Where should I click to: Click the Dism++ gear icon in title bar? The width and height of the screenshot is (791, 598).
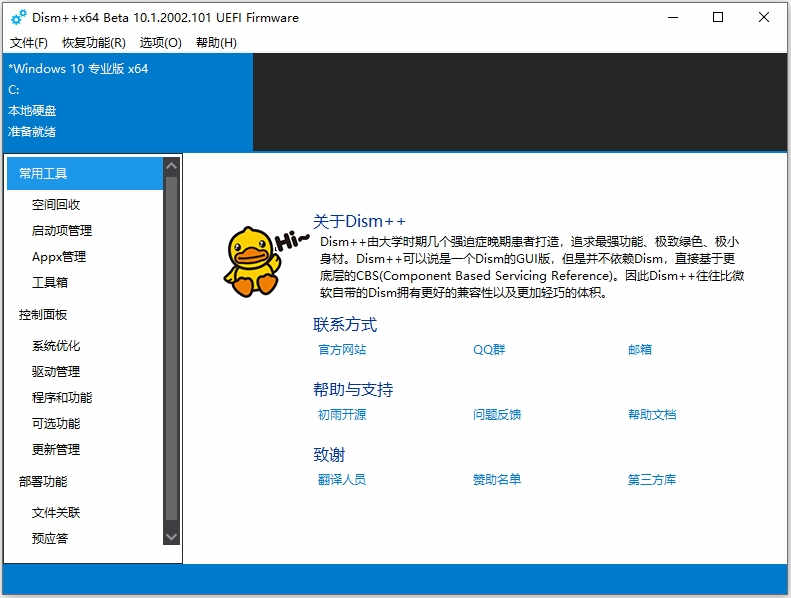click(18, 17)
